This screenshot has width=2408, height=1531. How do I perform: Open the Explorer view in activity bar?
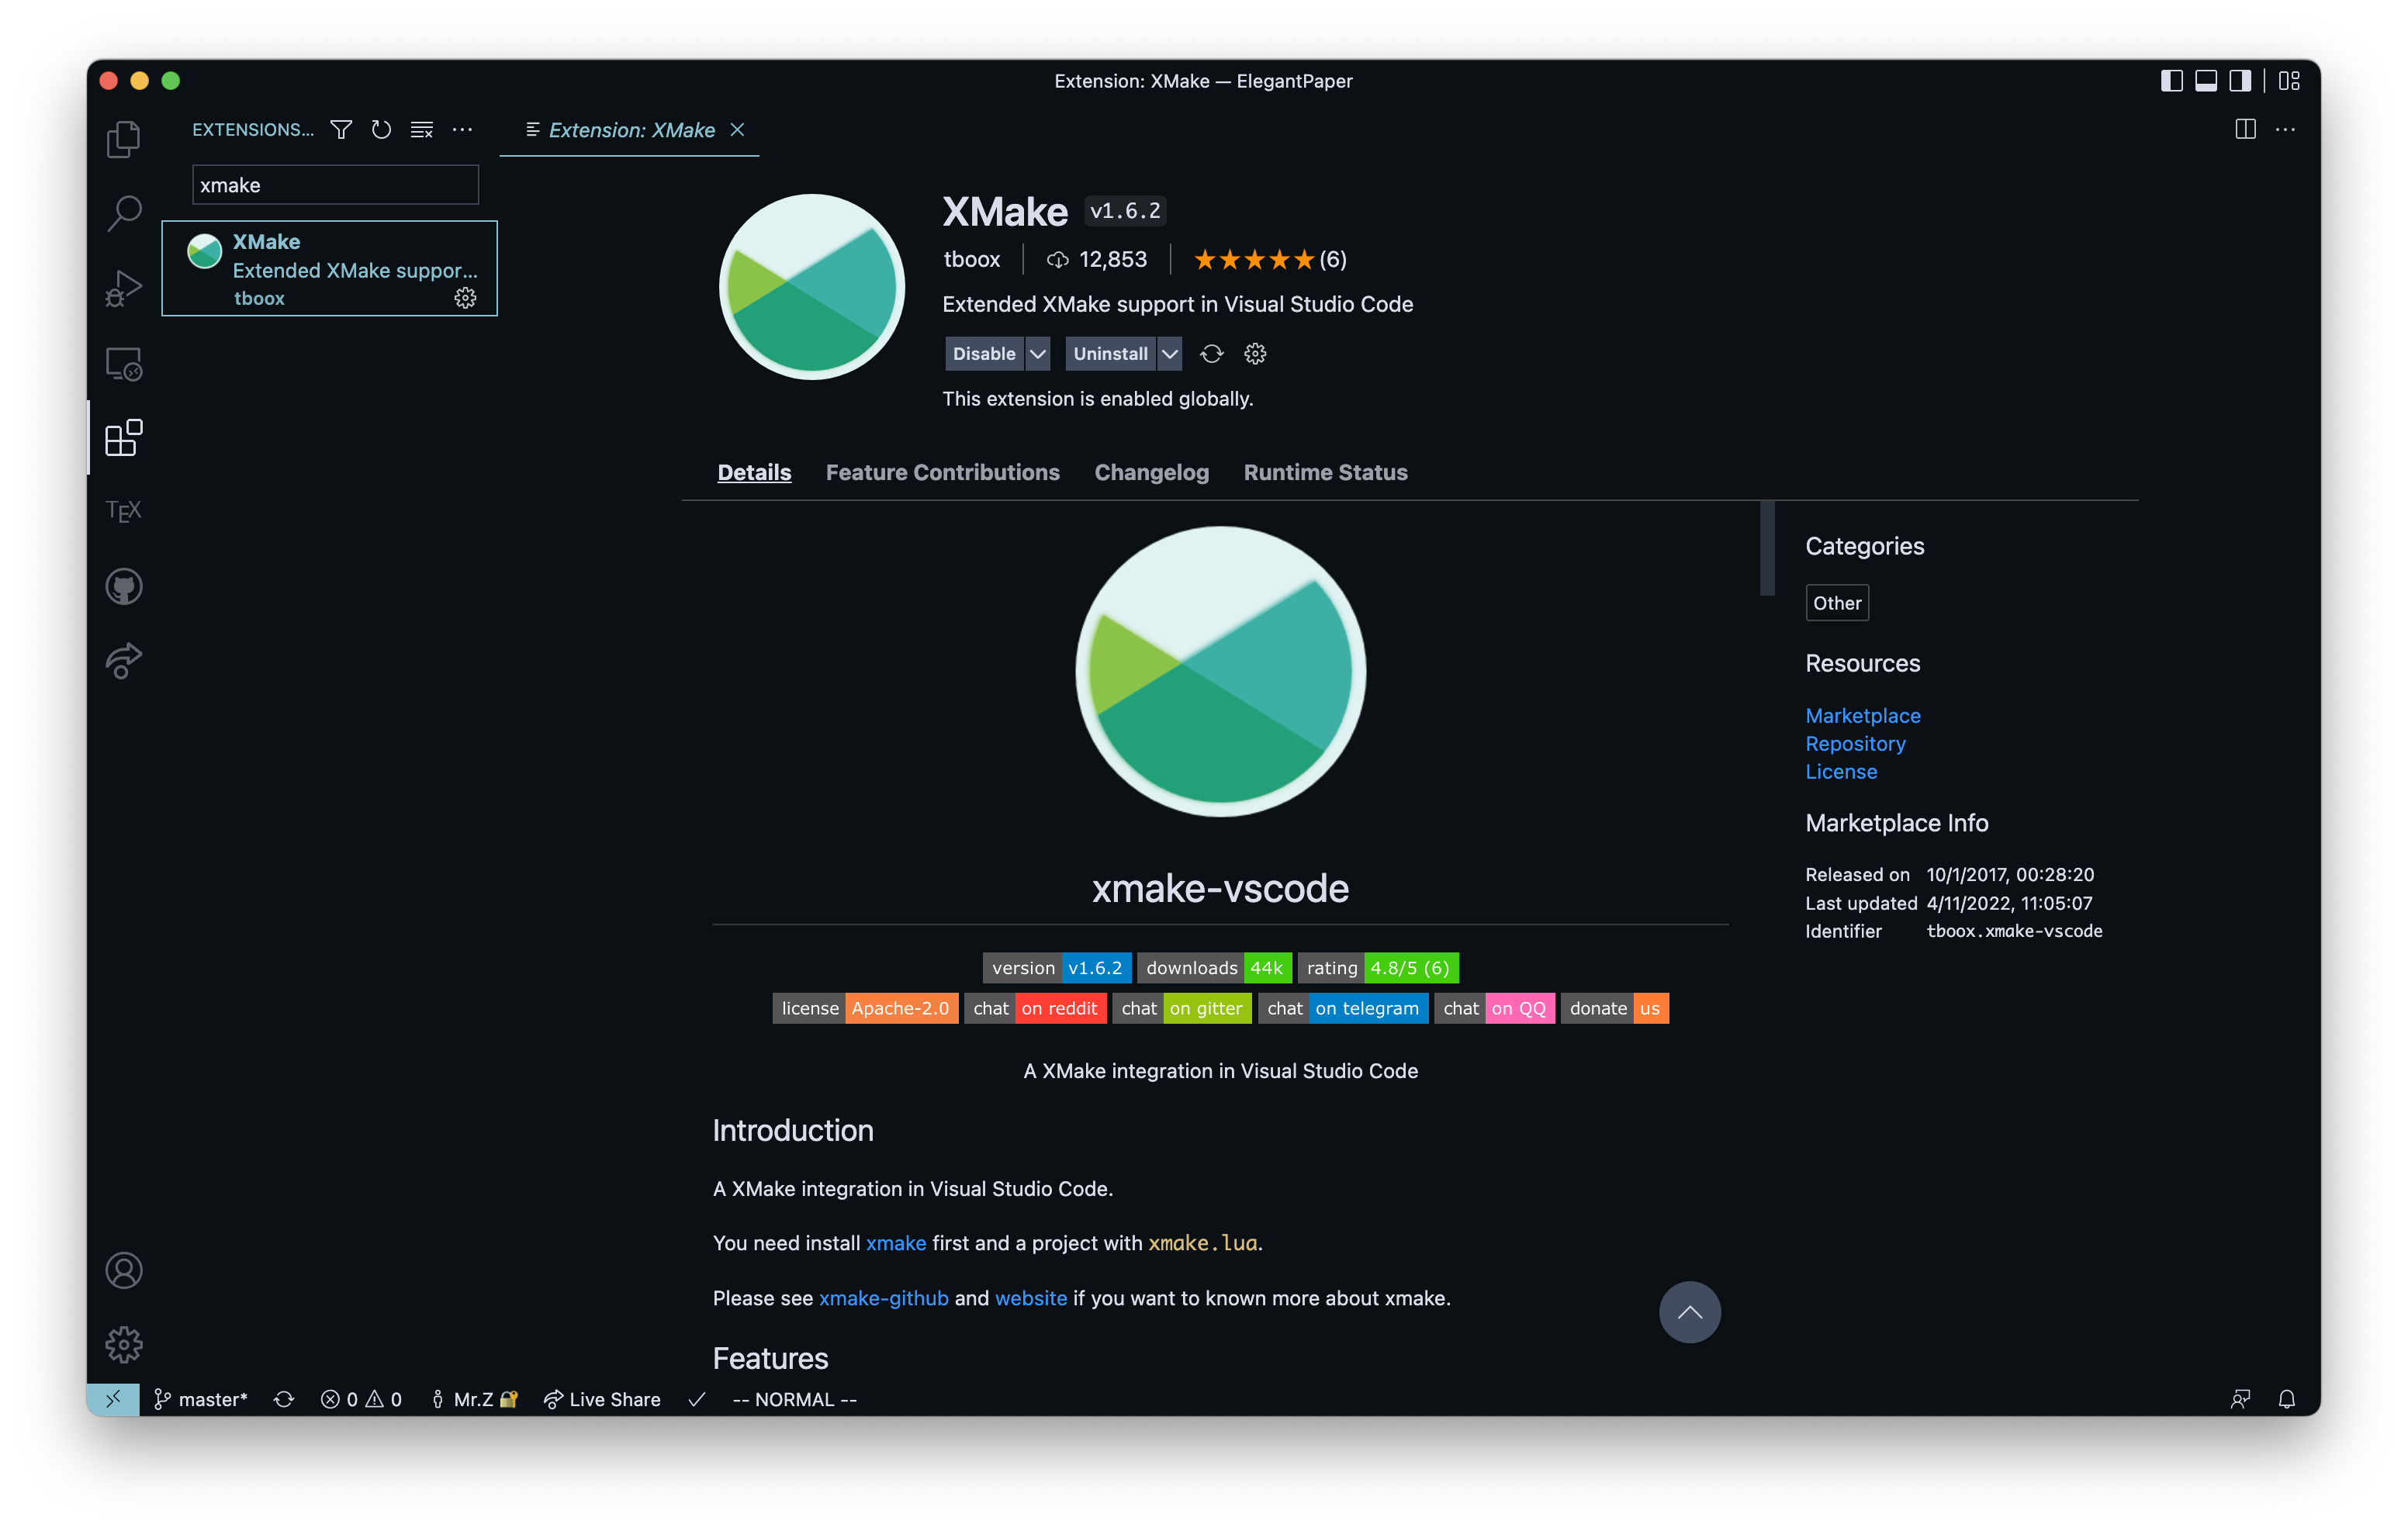pyautogui.click(x=123, y=139)
